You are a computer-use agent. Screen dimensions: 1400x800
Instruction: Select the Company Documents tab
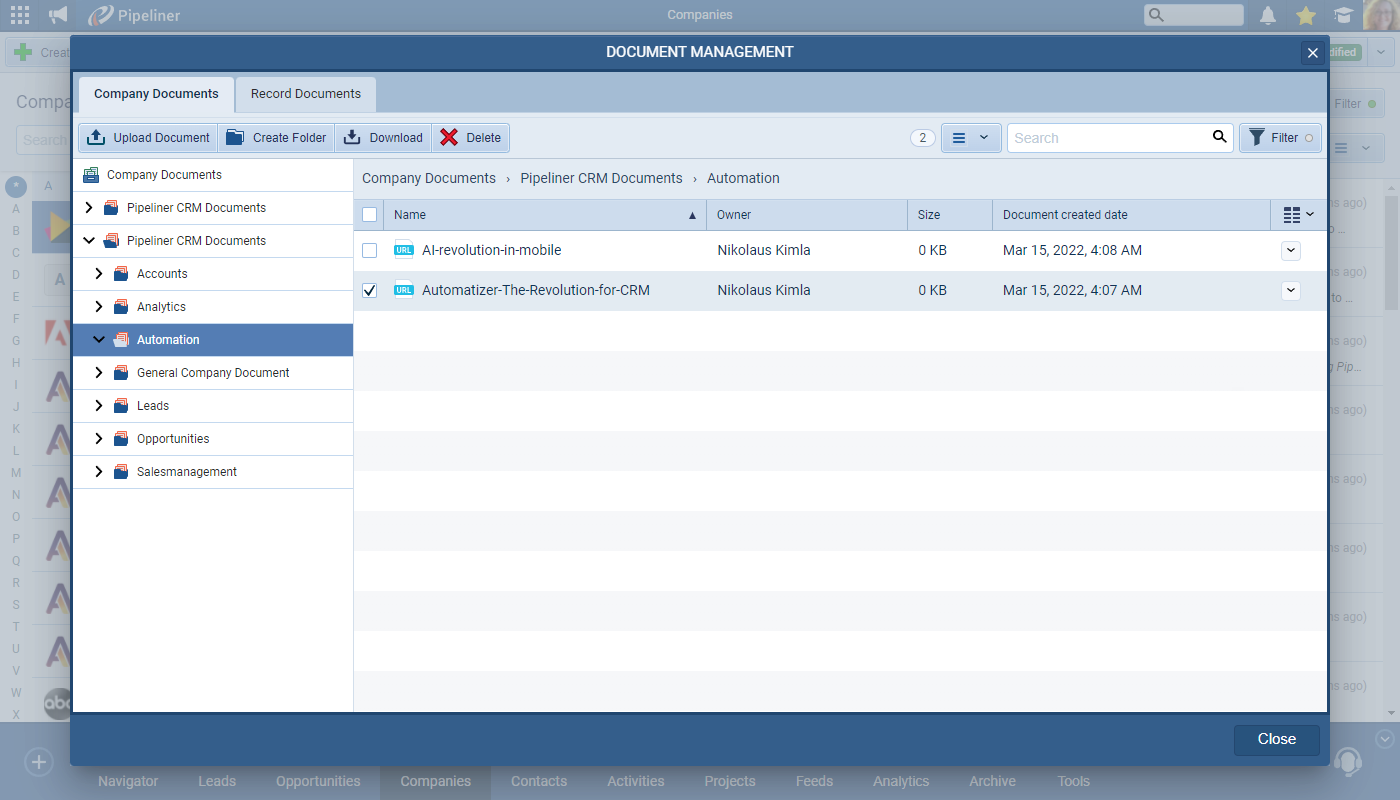156,94
